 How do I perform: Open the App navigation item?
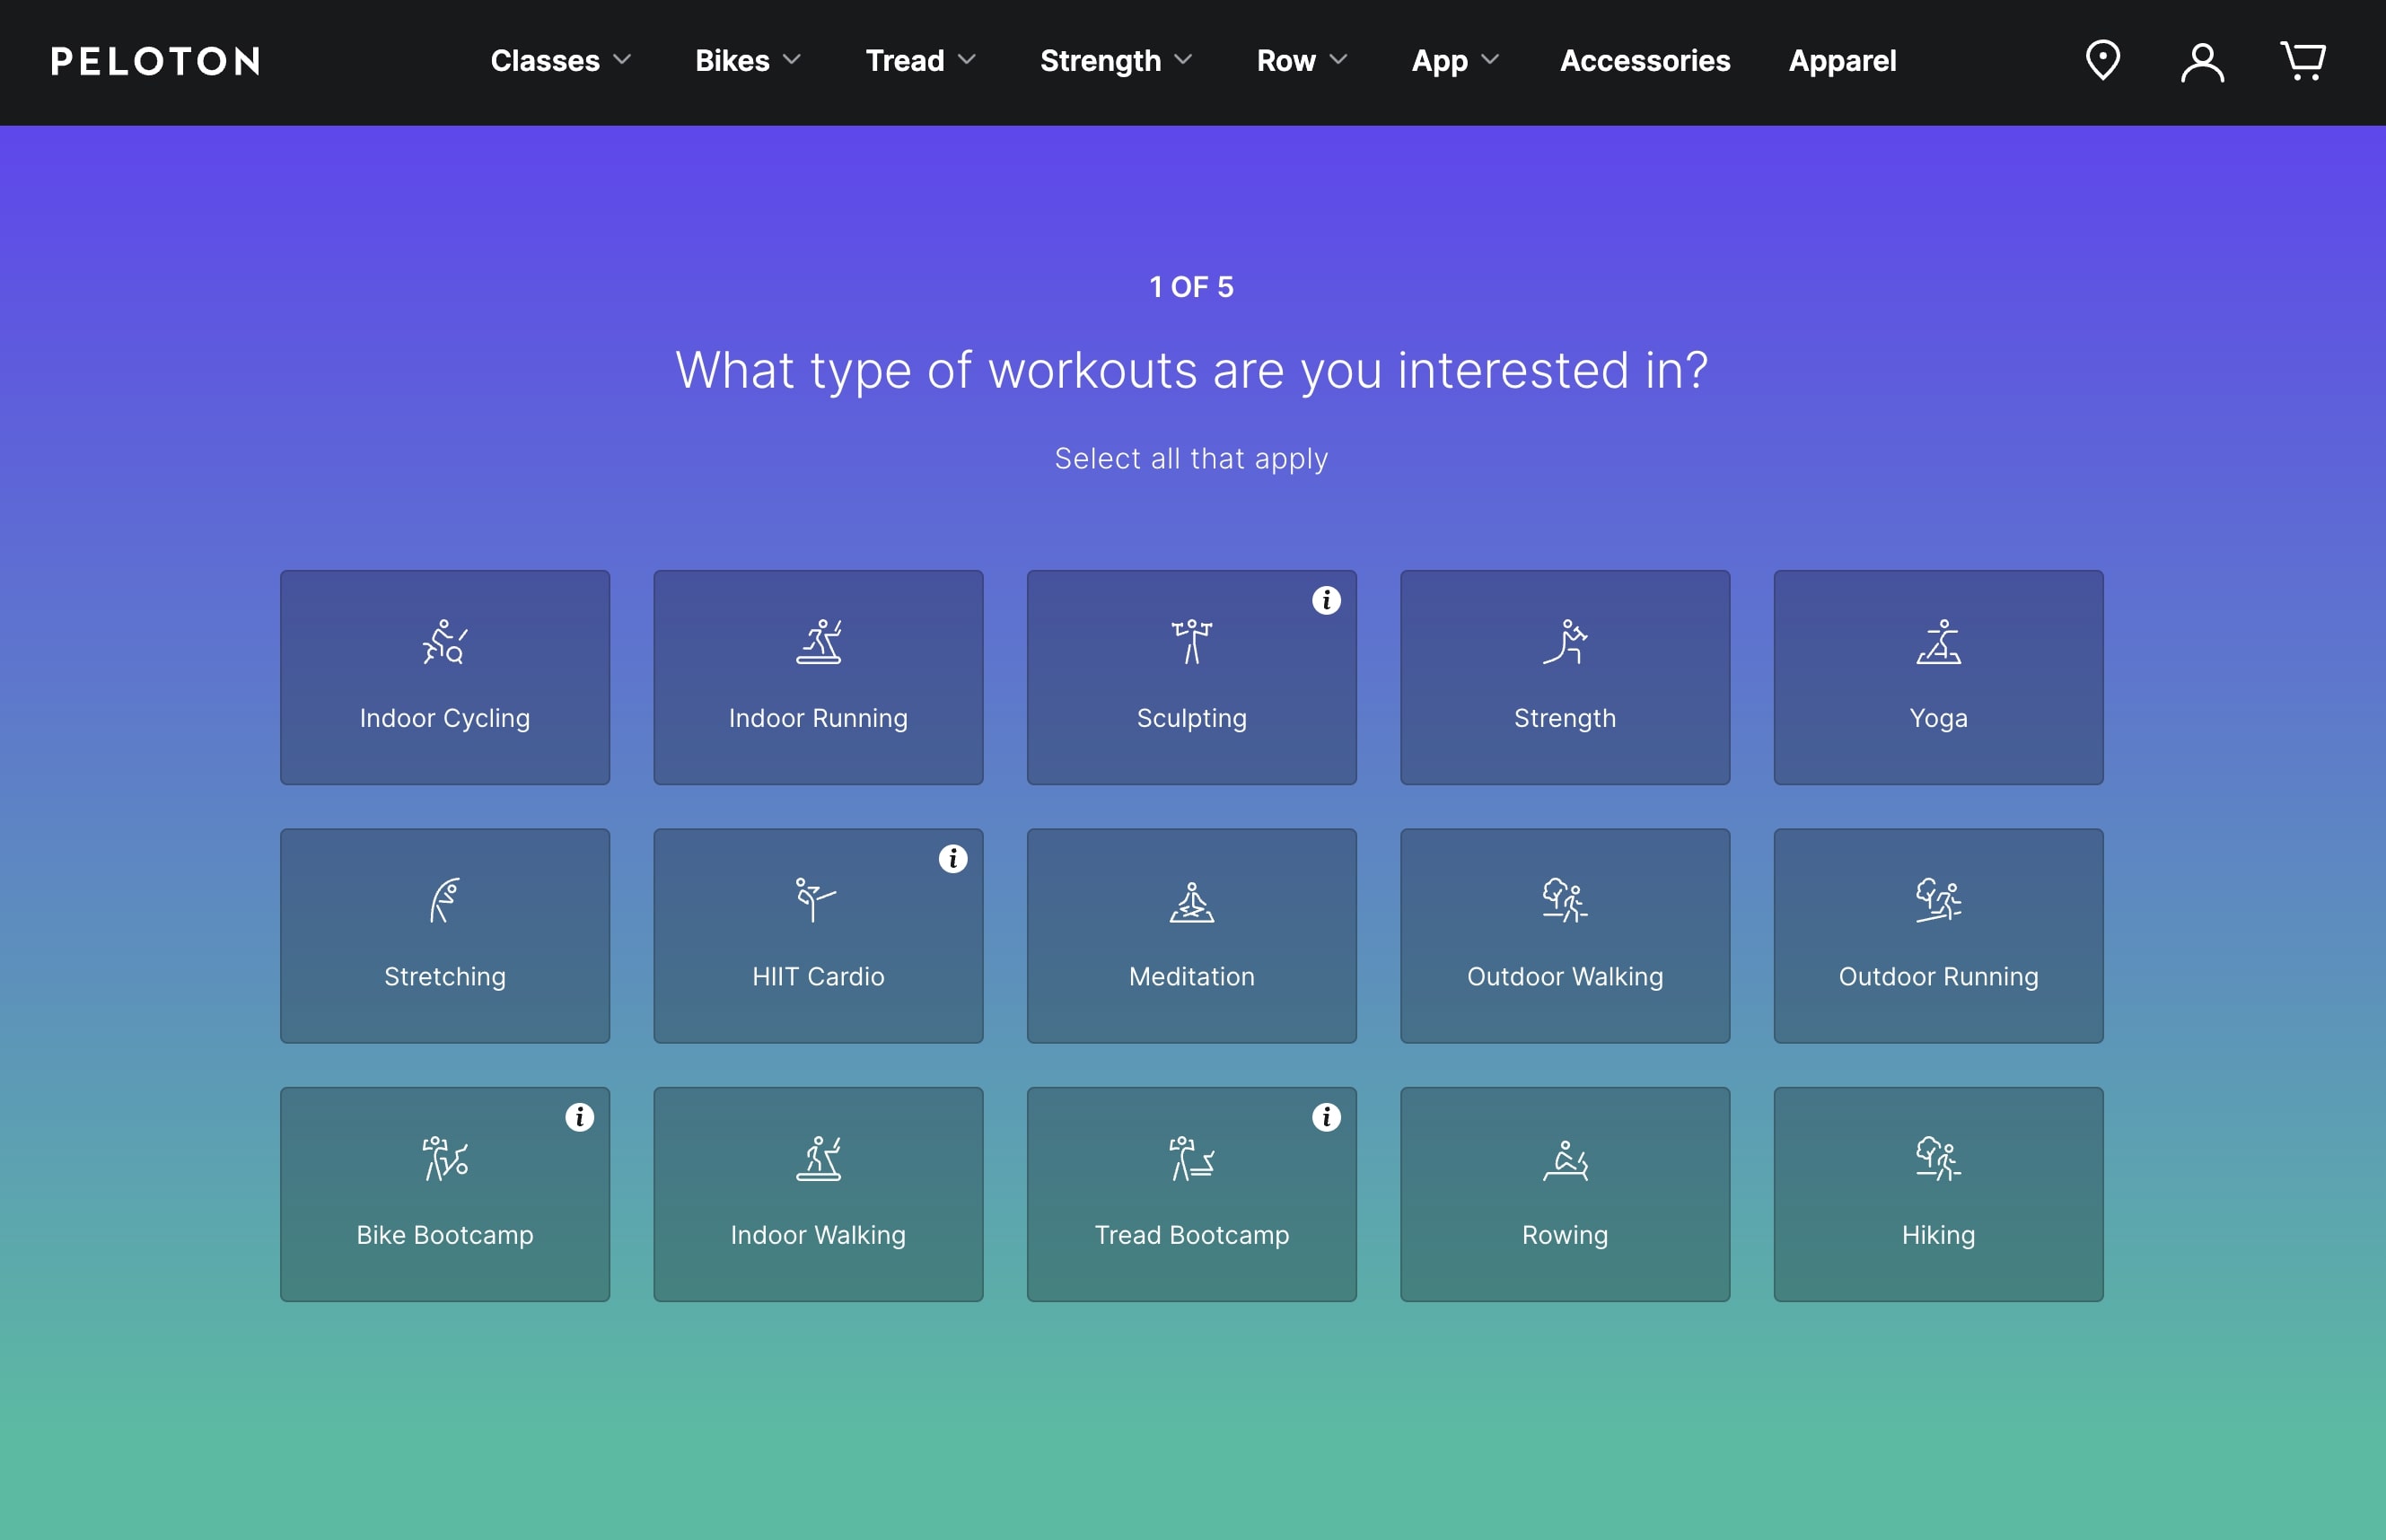pyautogui.click(x=1439, y=61)
